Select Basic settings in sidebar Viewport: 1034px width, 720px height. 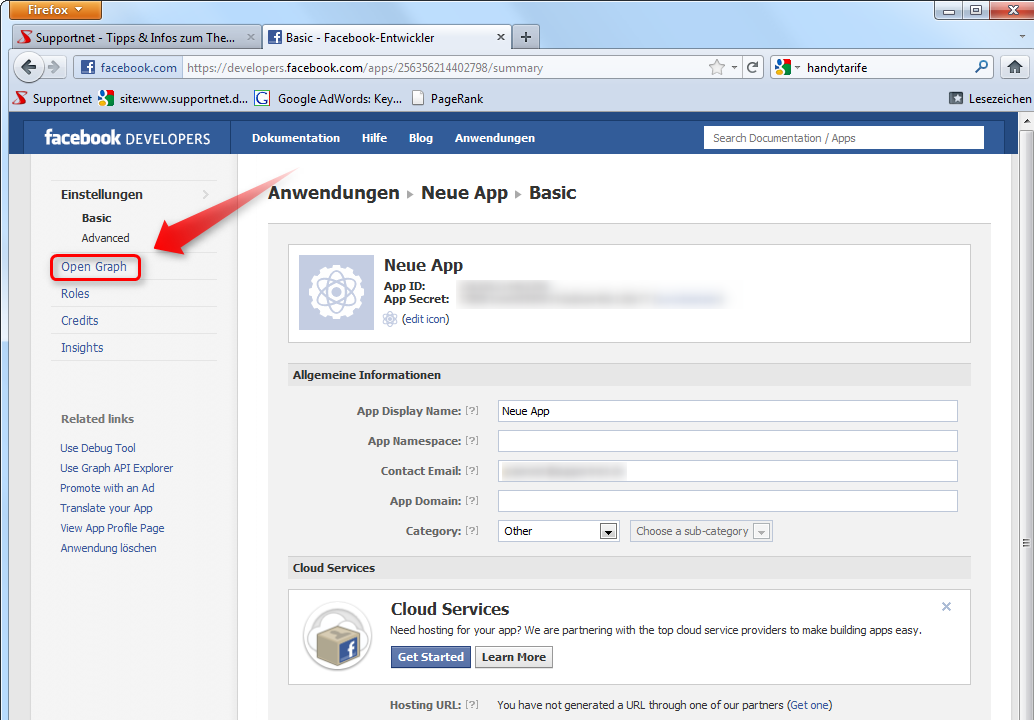(96, 218)
